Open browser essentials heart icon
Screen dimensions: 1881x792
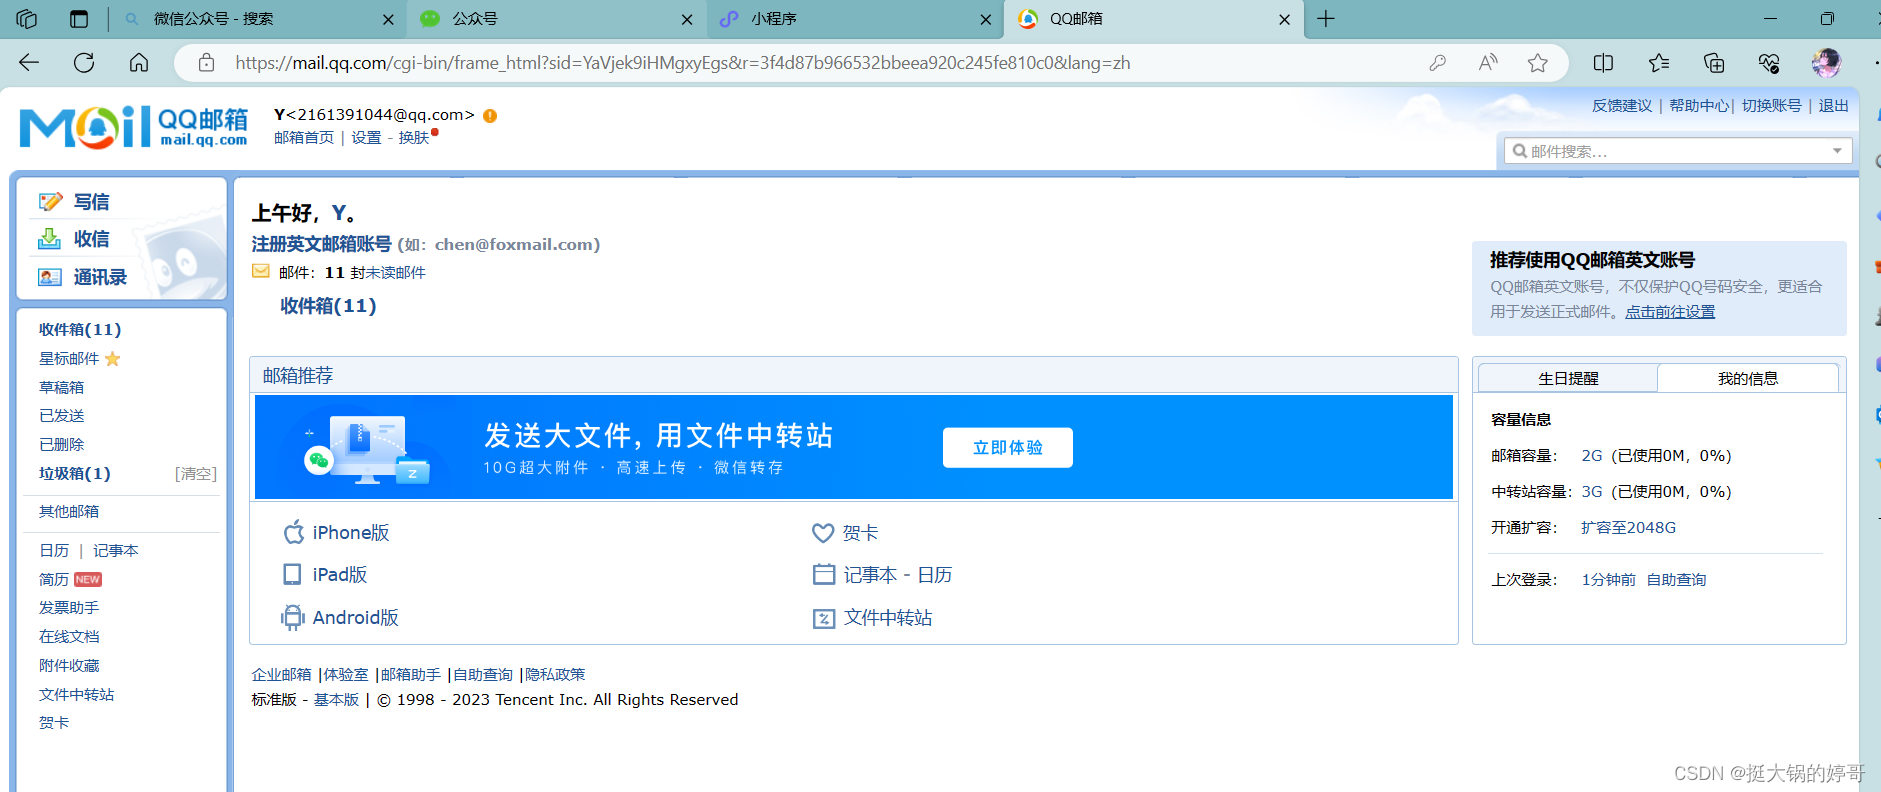point(1769,63)
